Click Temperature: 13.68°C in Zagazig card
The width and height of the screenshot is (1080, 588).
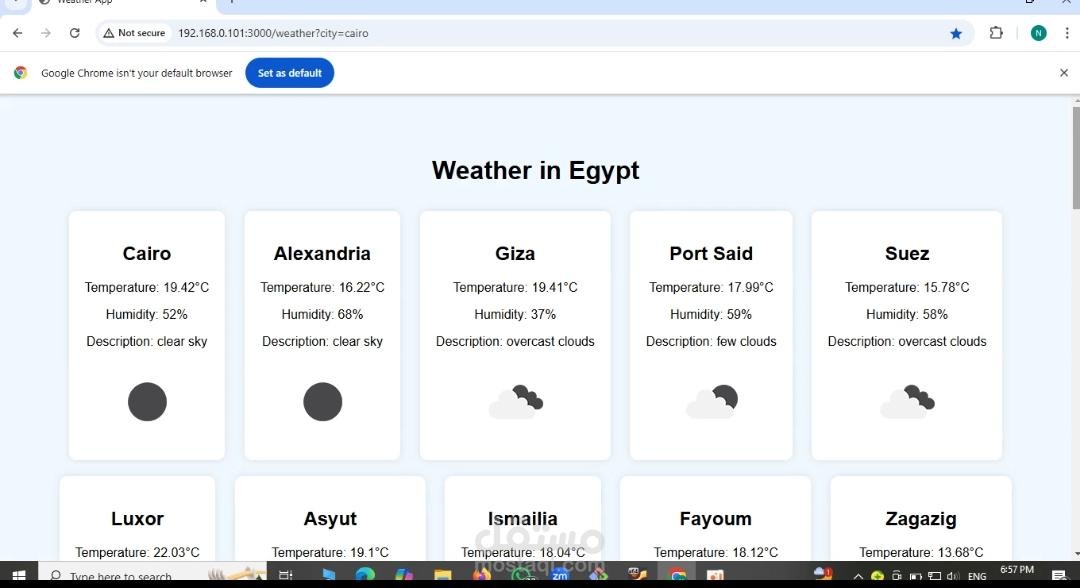(x=921, y=552)
